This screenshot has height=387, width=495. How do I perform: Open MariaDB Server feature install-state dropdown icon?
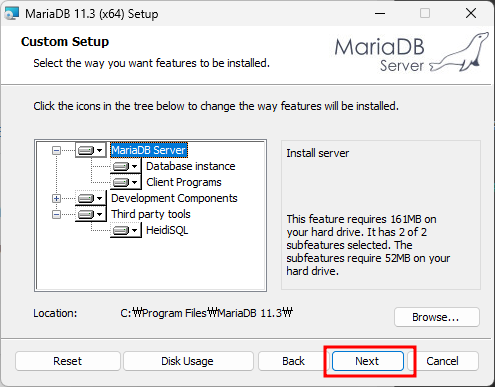point(90,150)
